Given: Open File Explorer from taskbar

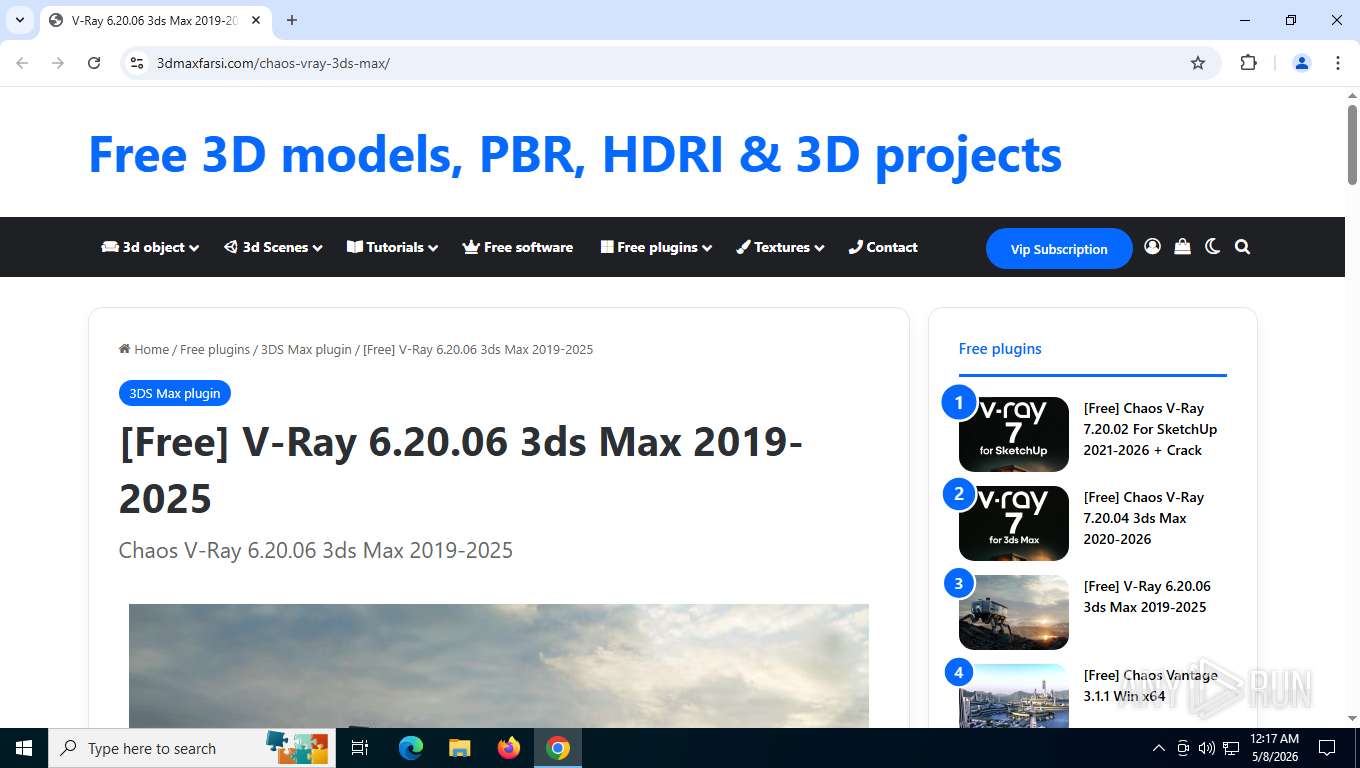Looking at the screenshot, I should pos(459,748).
